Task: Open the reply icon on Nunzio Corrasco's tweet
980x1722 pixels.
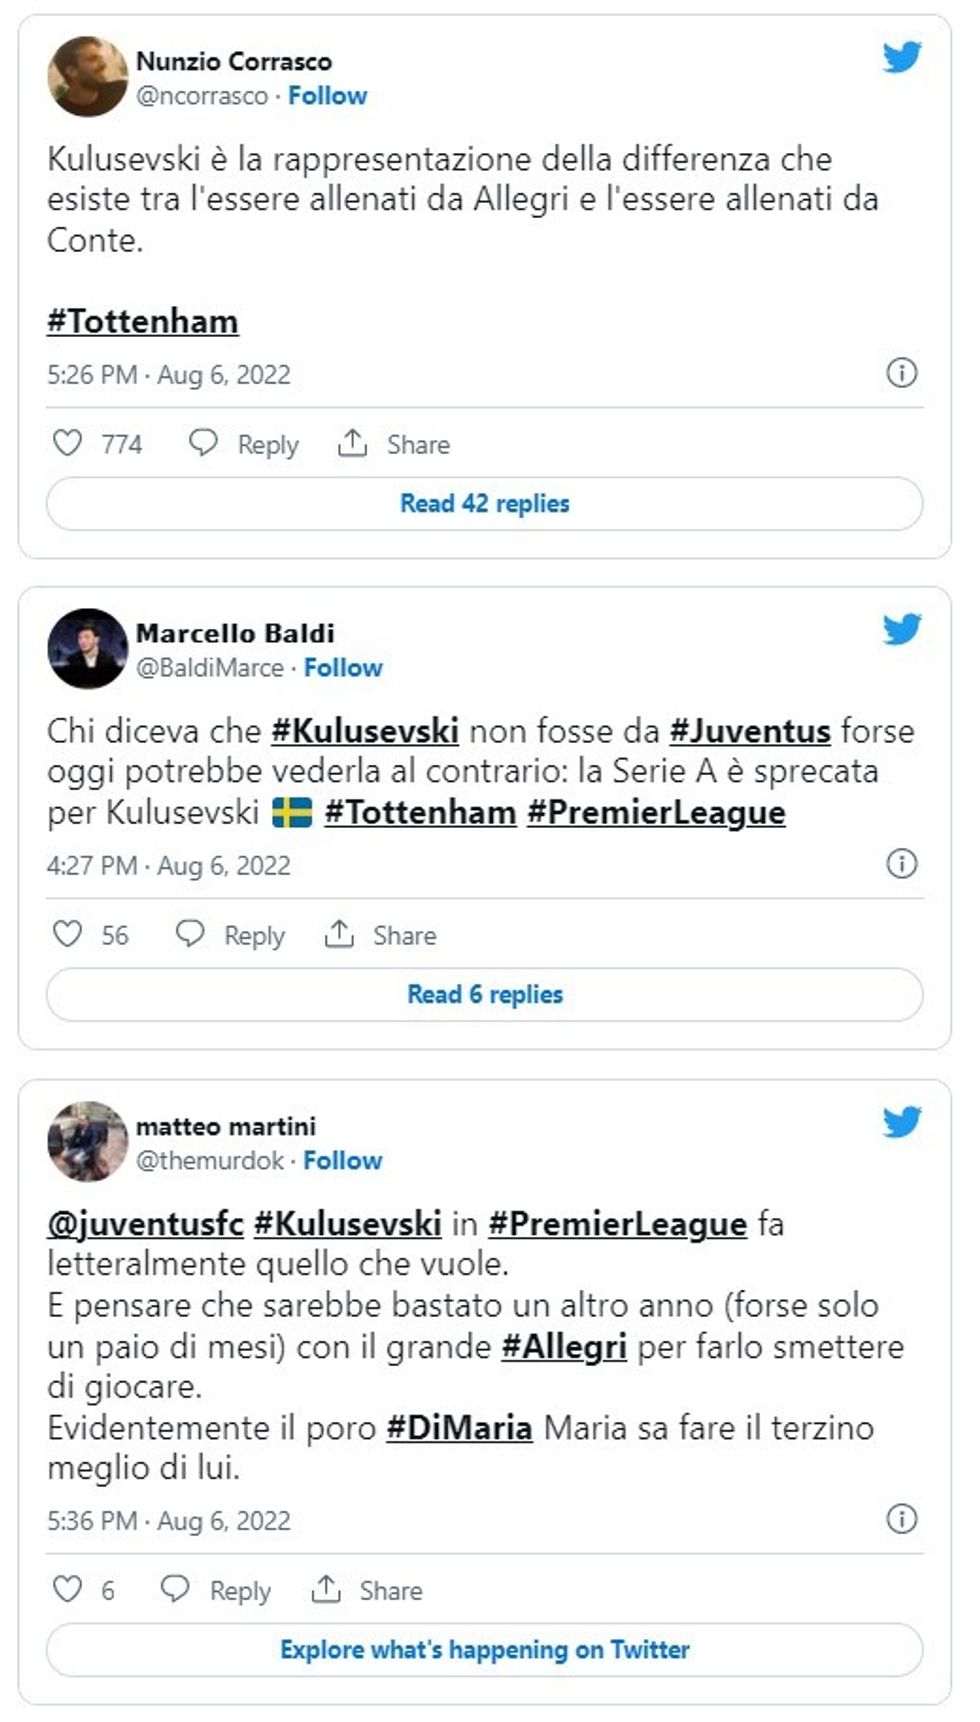Action: 206,443
